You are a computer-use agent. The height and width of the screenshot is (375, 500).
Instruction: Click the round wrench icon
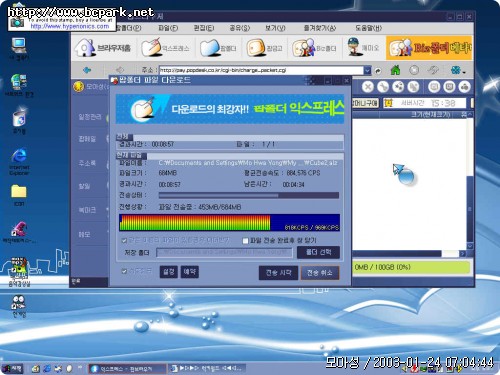click(x=383, y=87)
